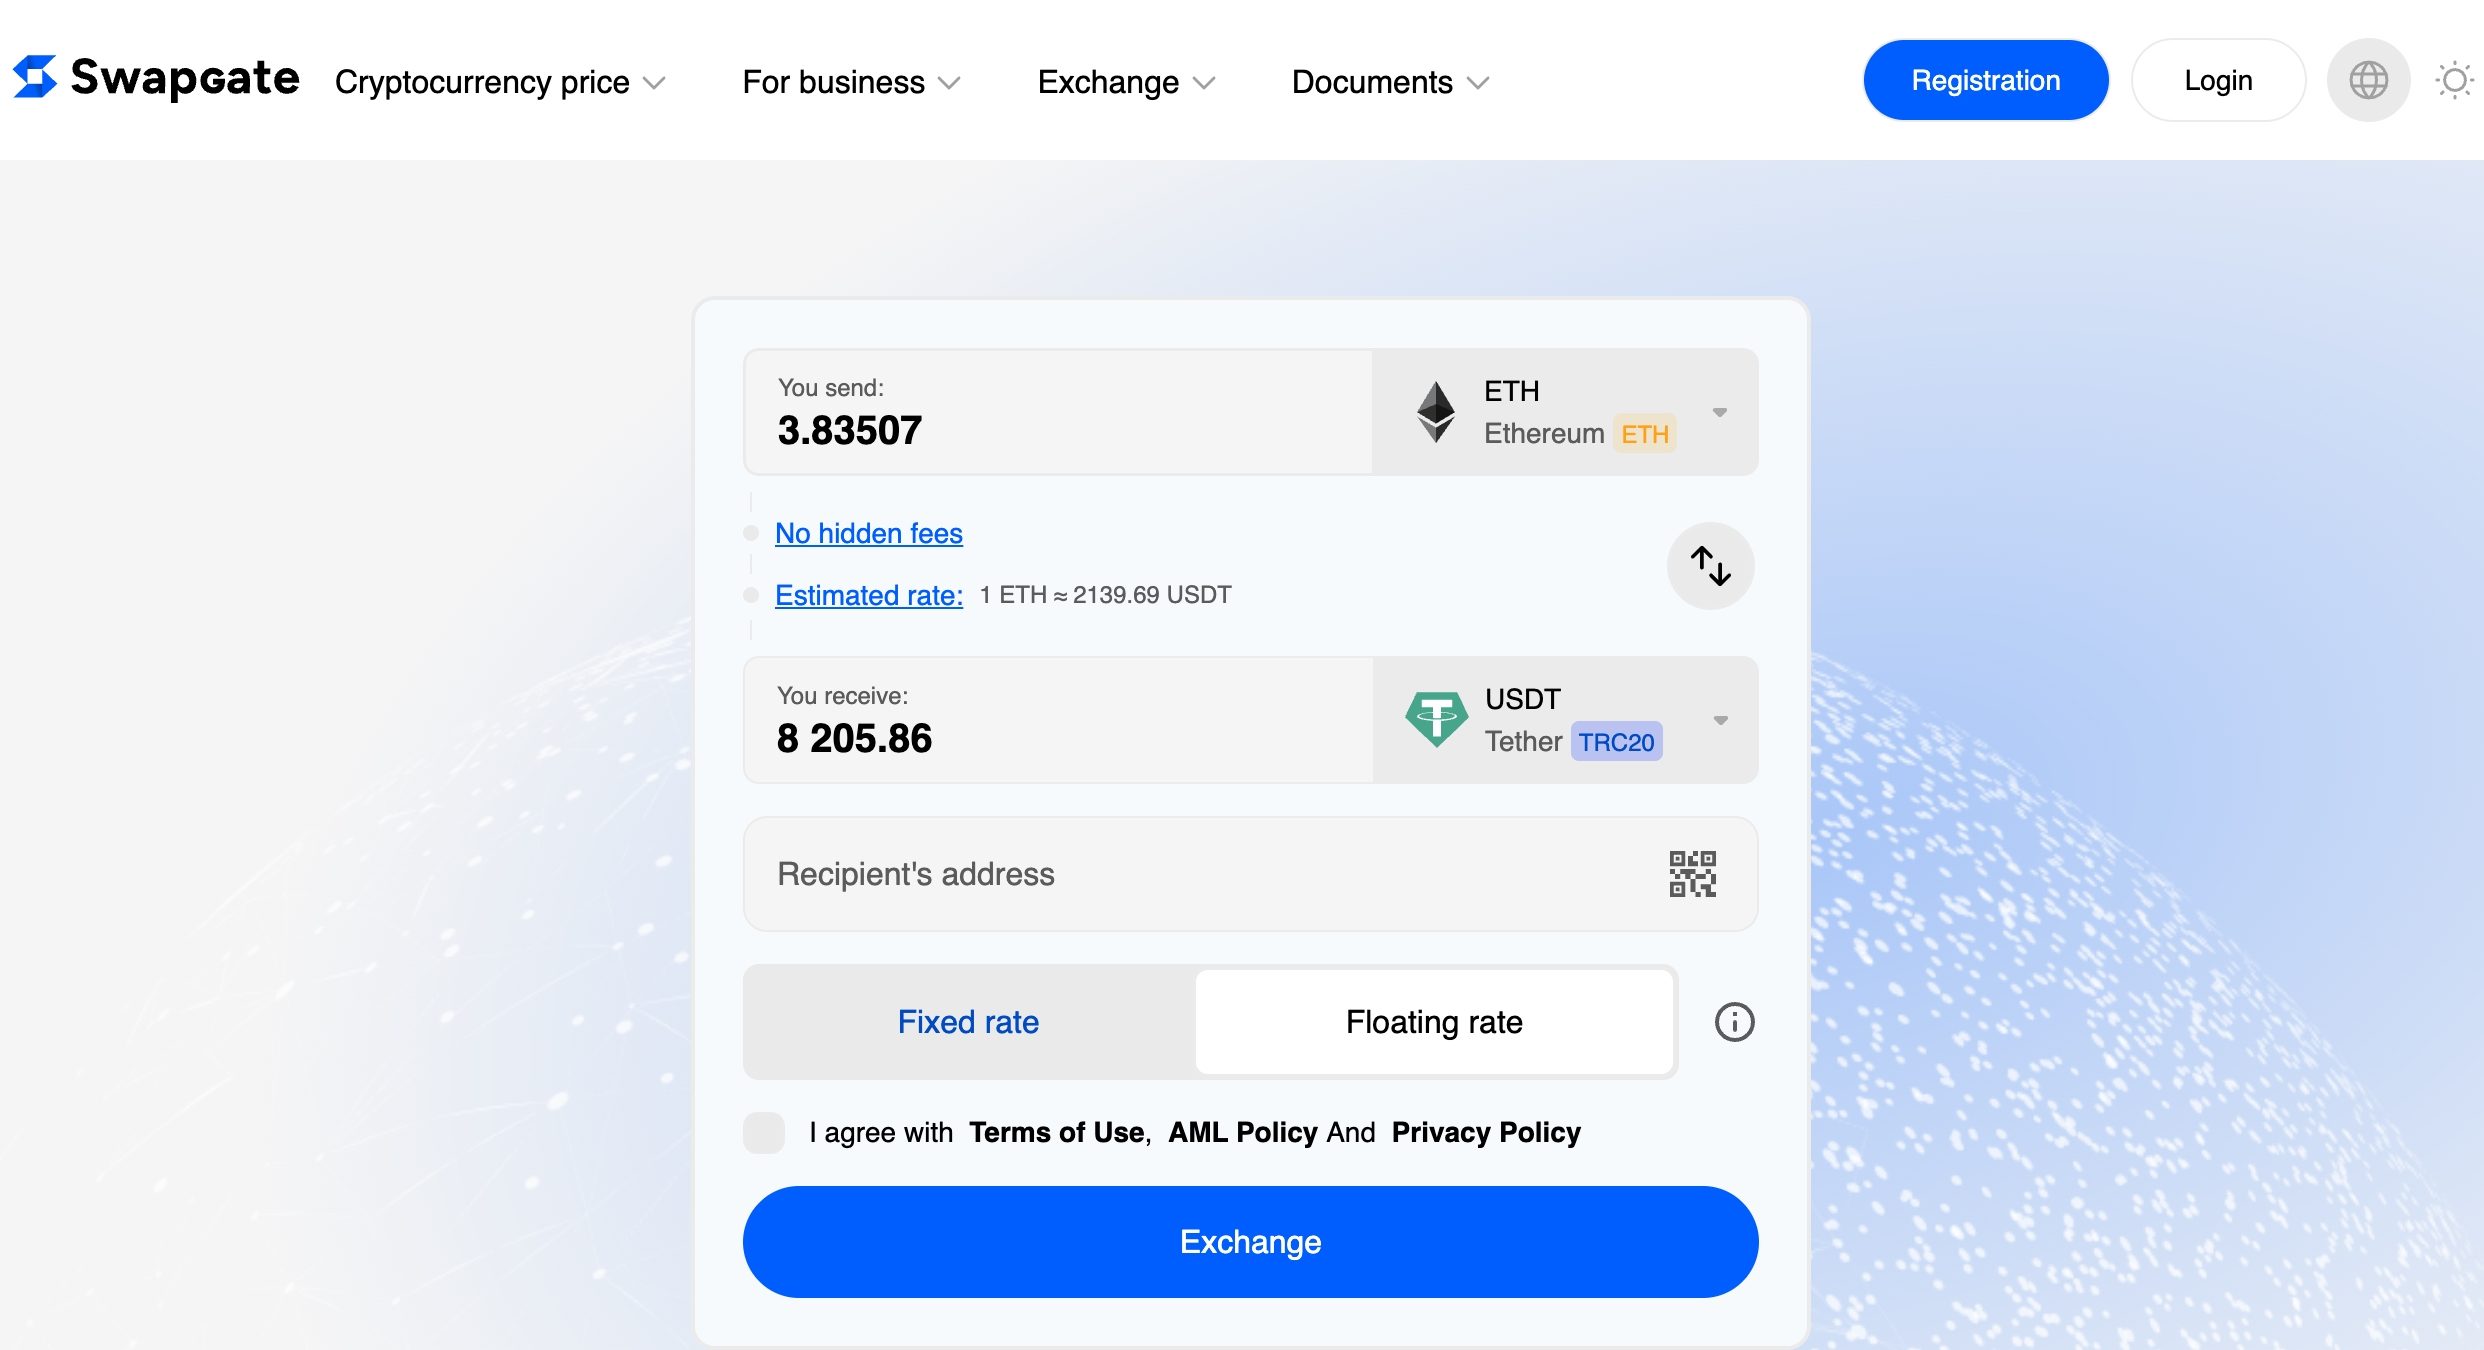Select the Fixed rate option
This screenshot has width=2484, height=1350.
tap(968, 1022)
